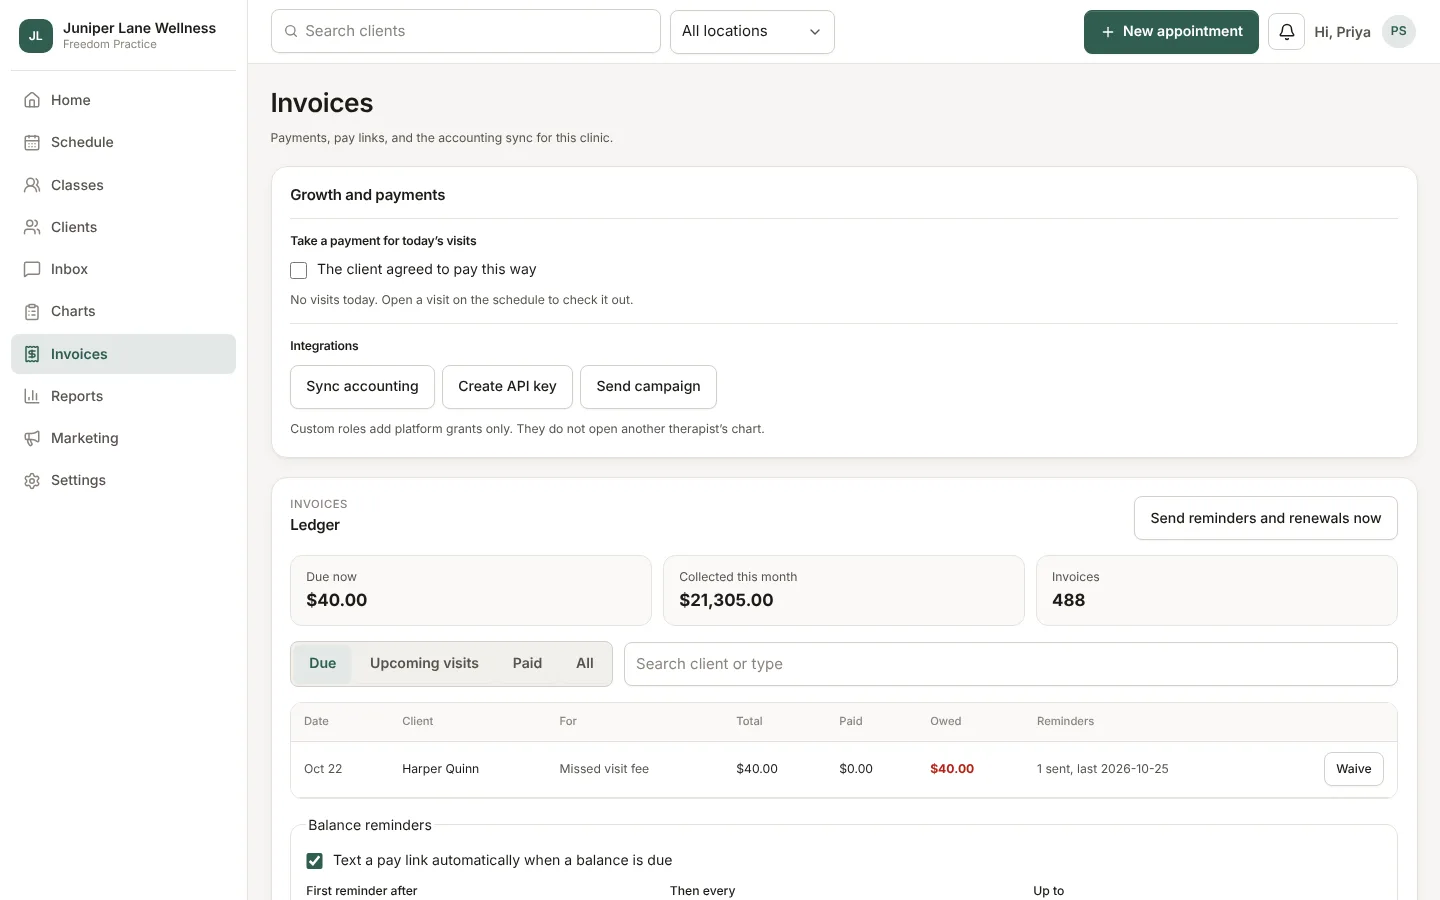Screen dimensions: 1440x900
Task: Click 'Hi, Priya' greeting text
Action: click(x=1342, y=32)
